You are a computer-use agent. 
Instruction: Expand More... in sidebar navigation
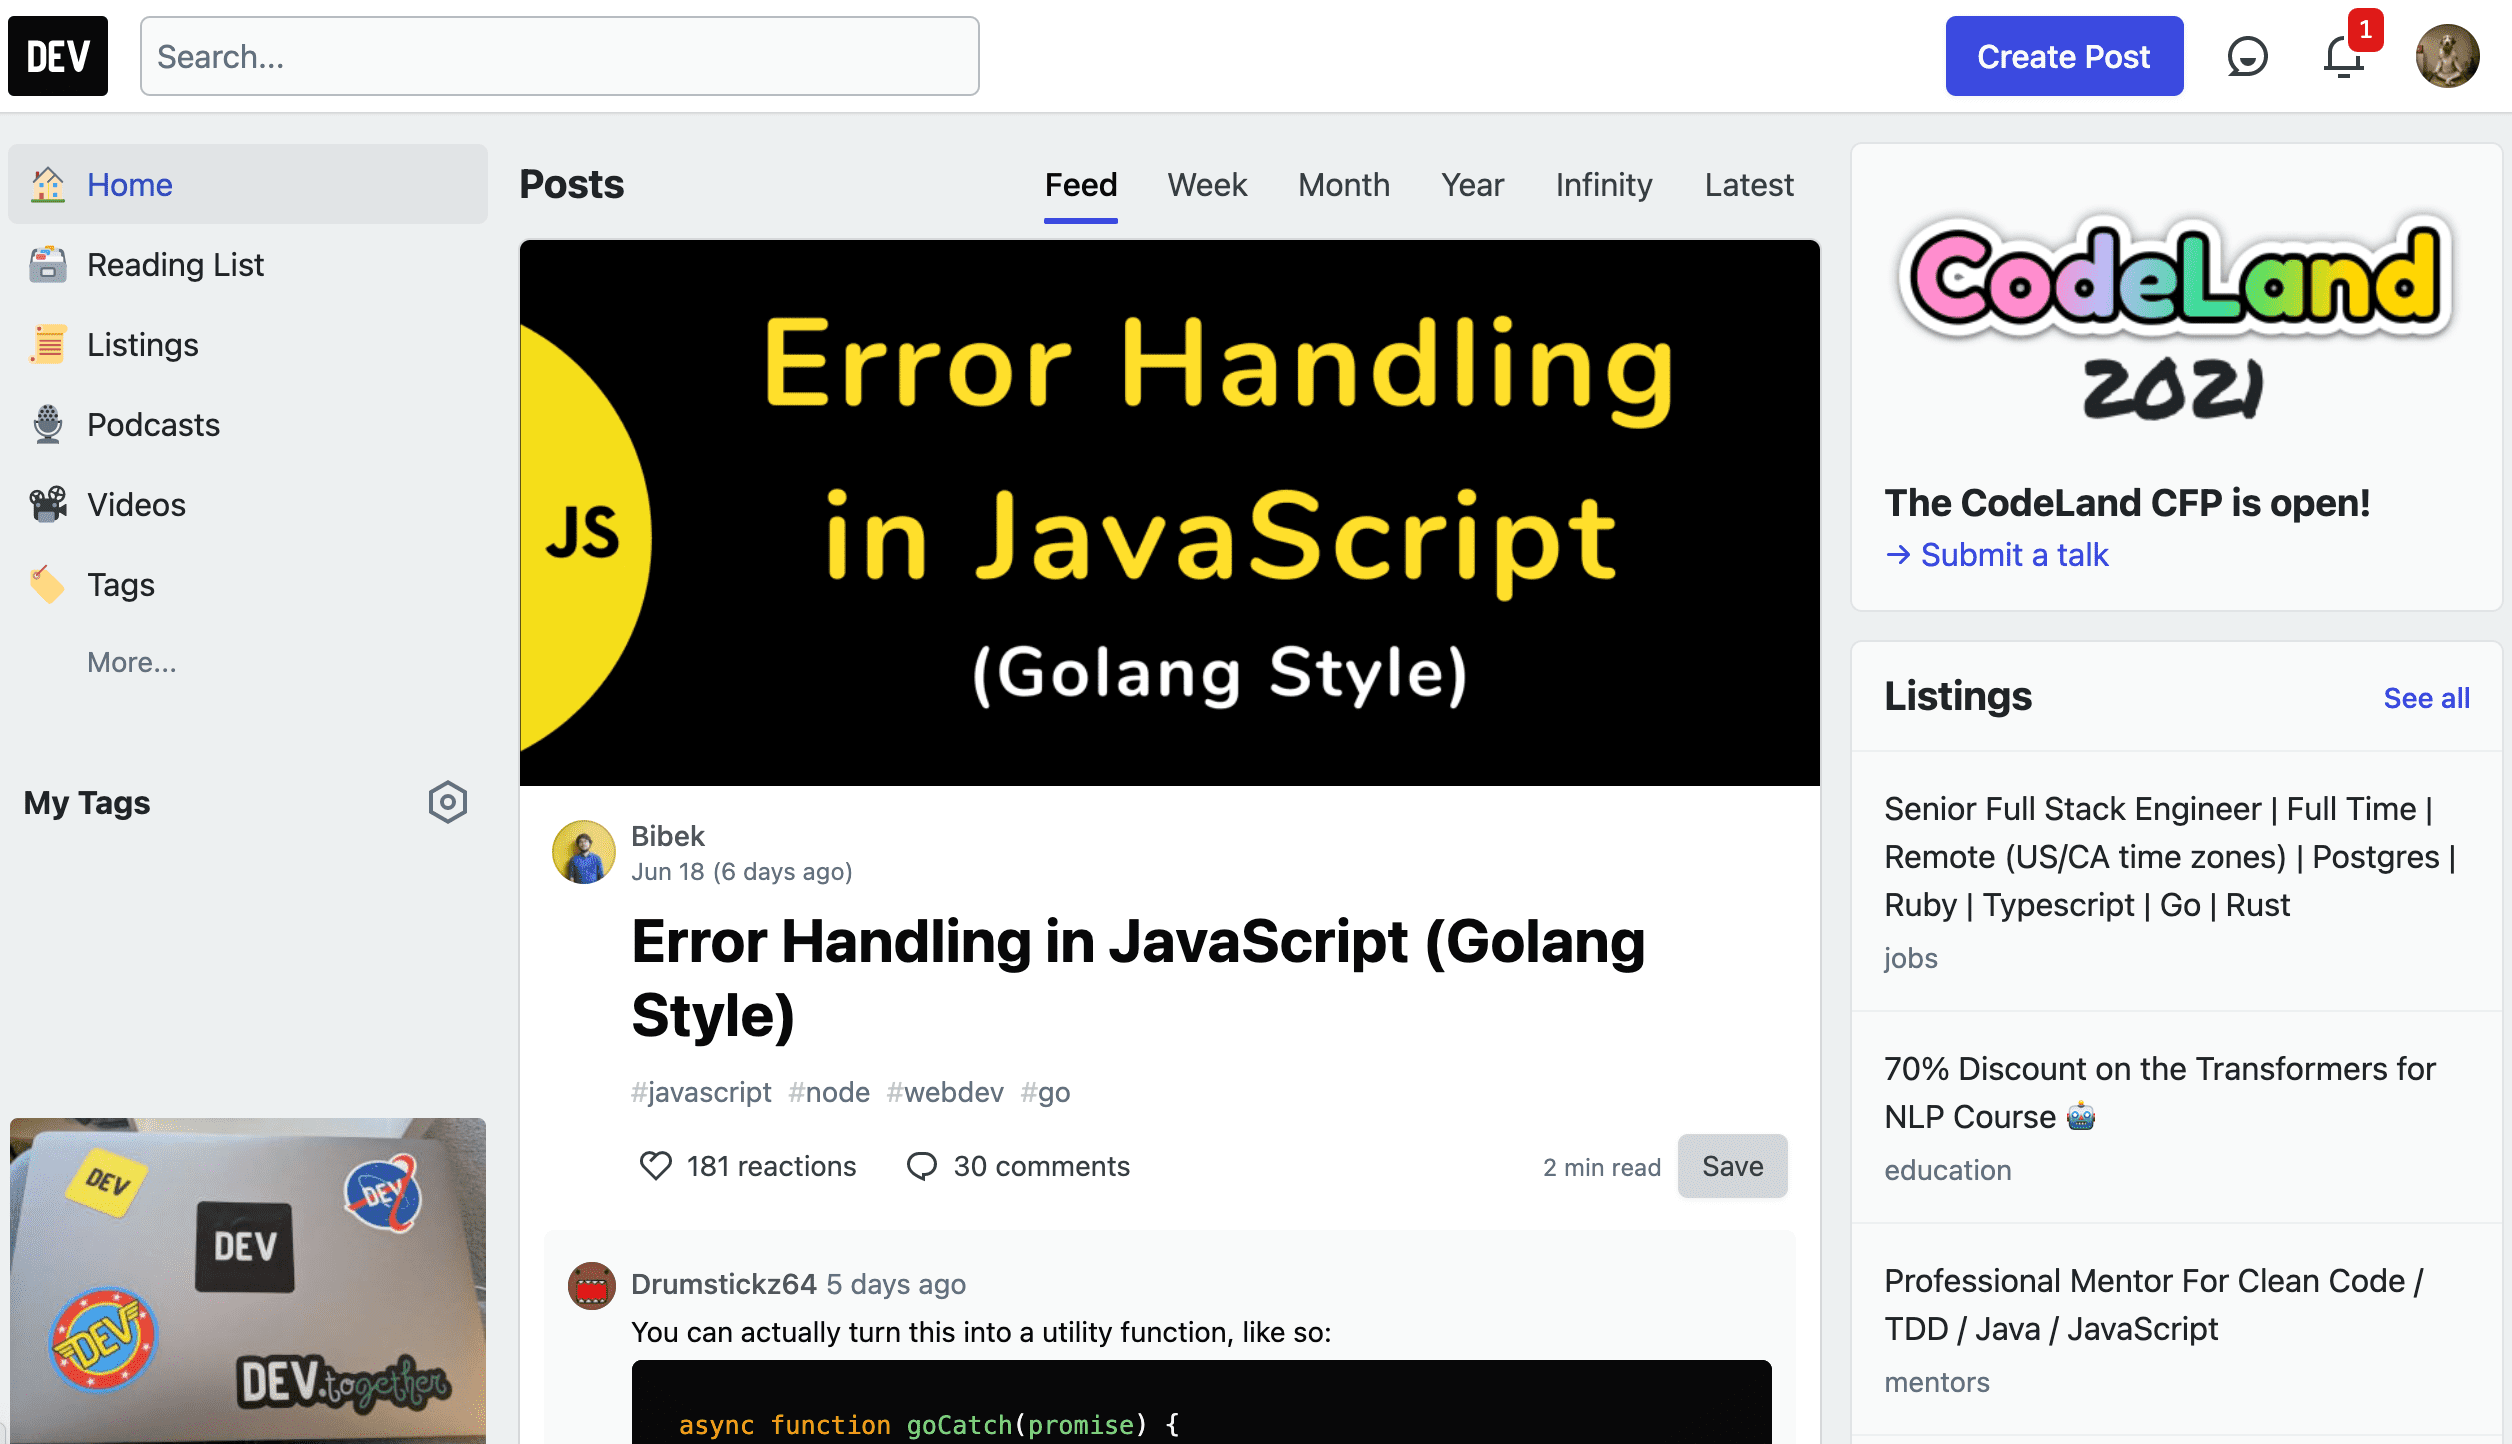tap(131, 662)
